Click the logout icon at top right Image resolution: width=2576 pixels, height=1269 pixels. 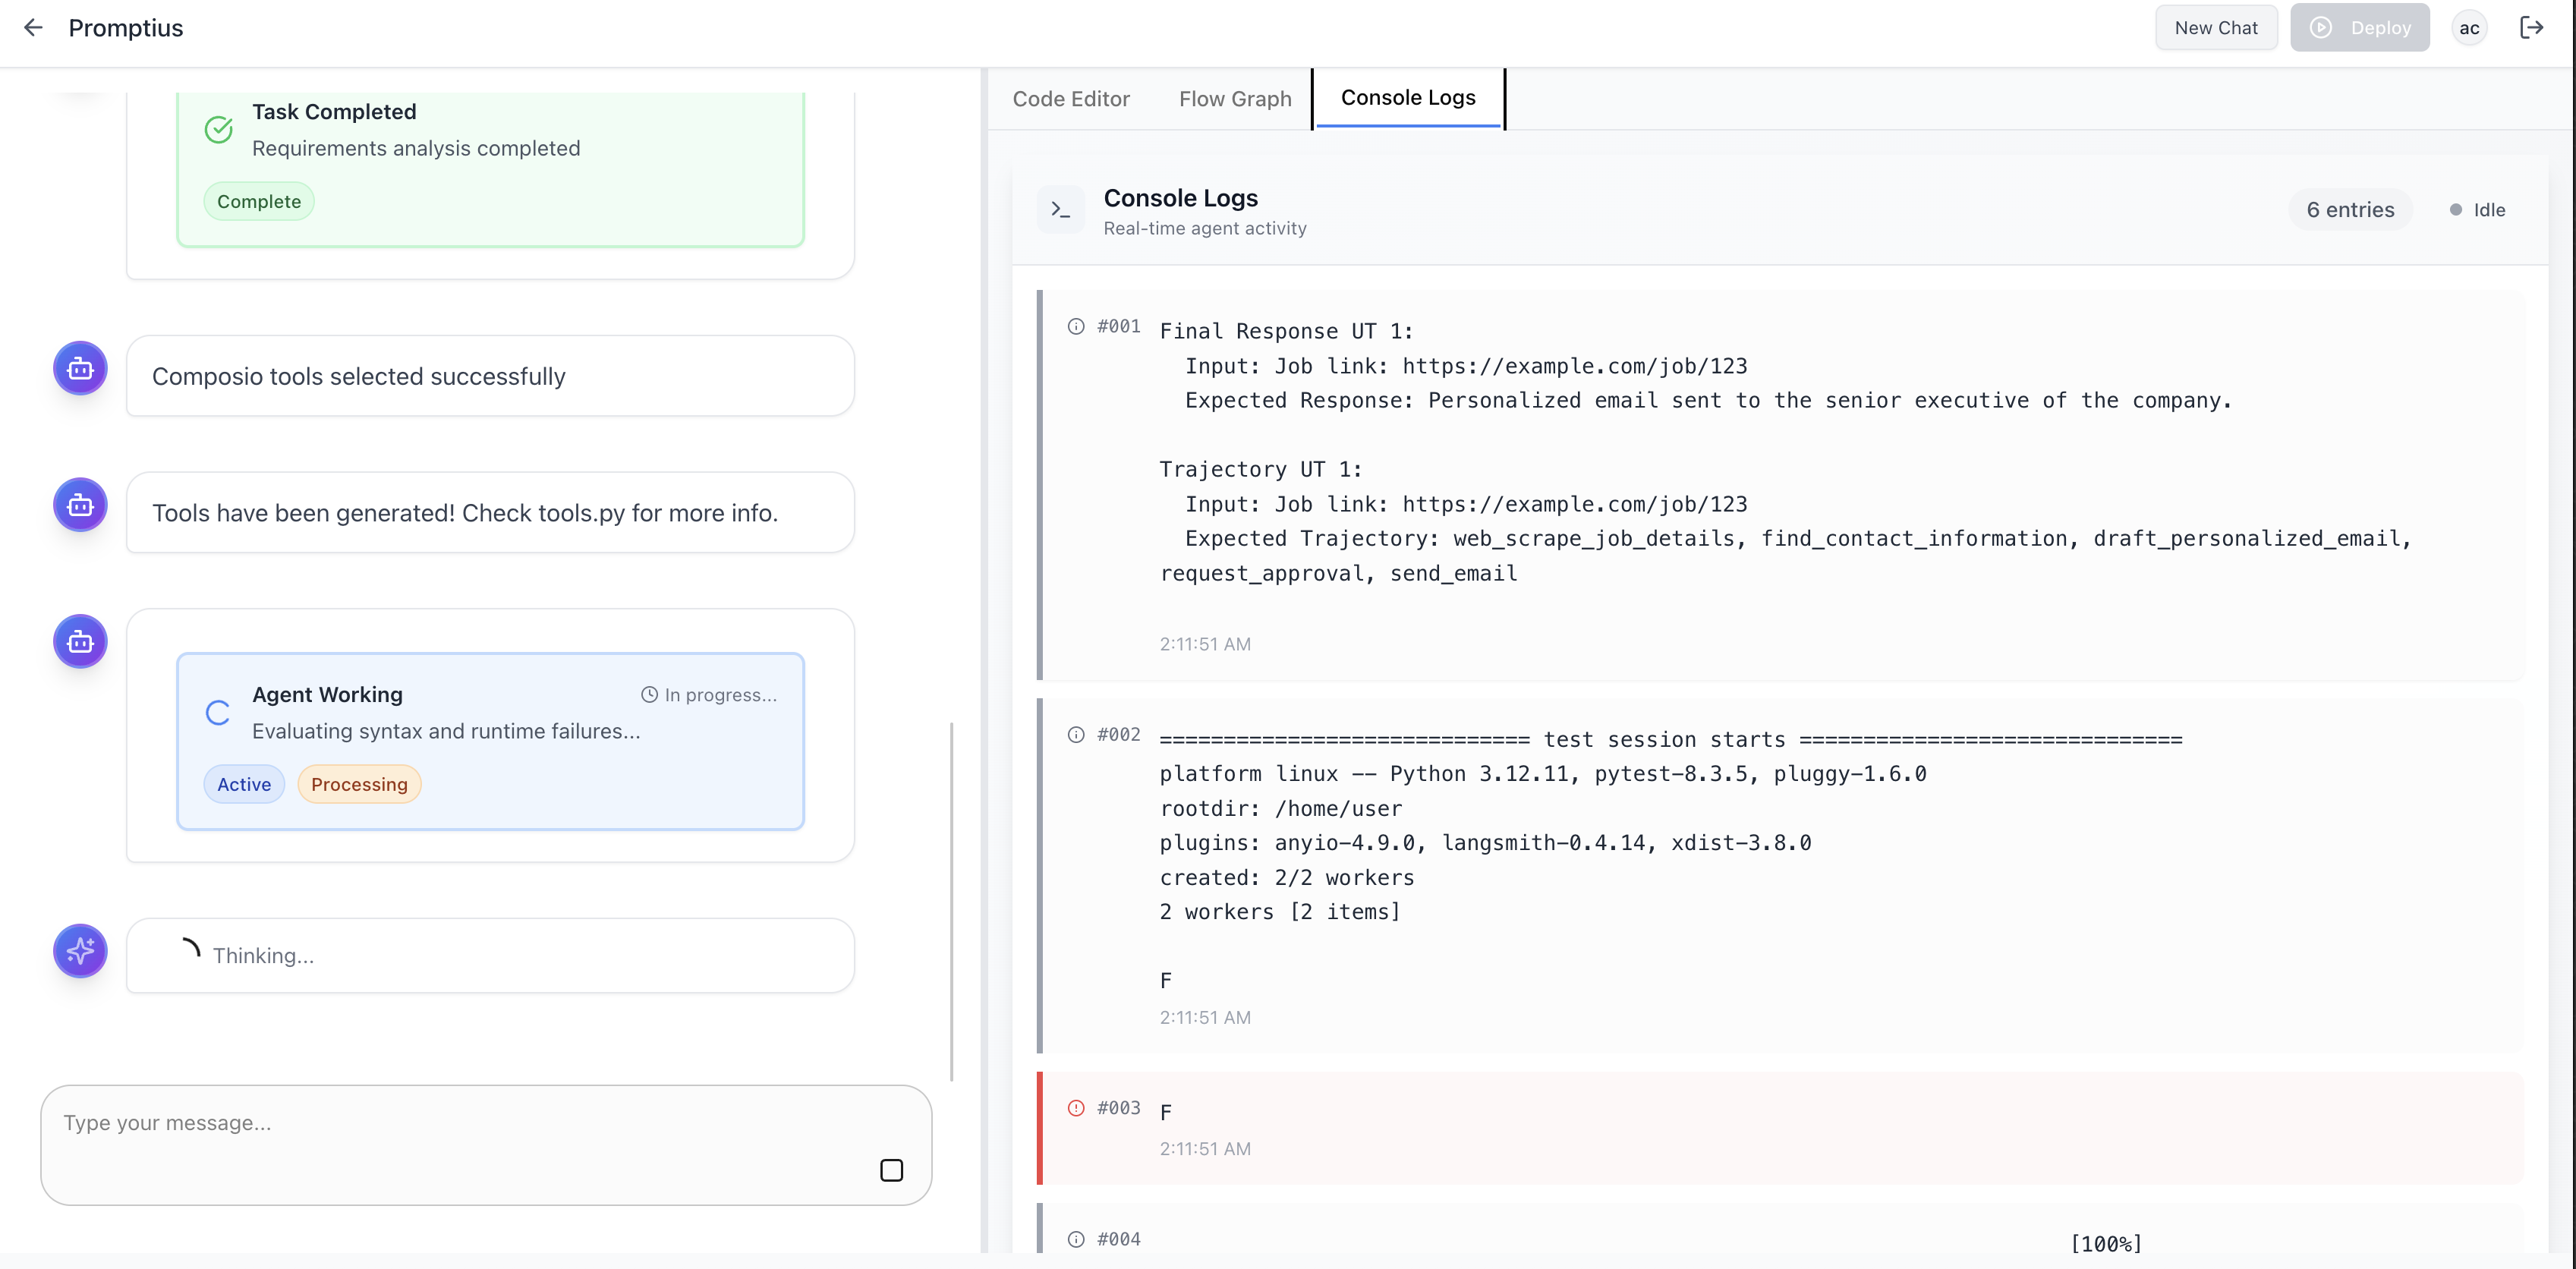(x=2531, y=28)
